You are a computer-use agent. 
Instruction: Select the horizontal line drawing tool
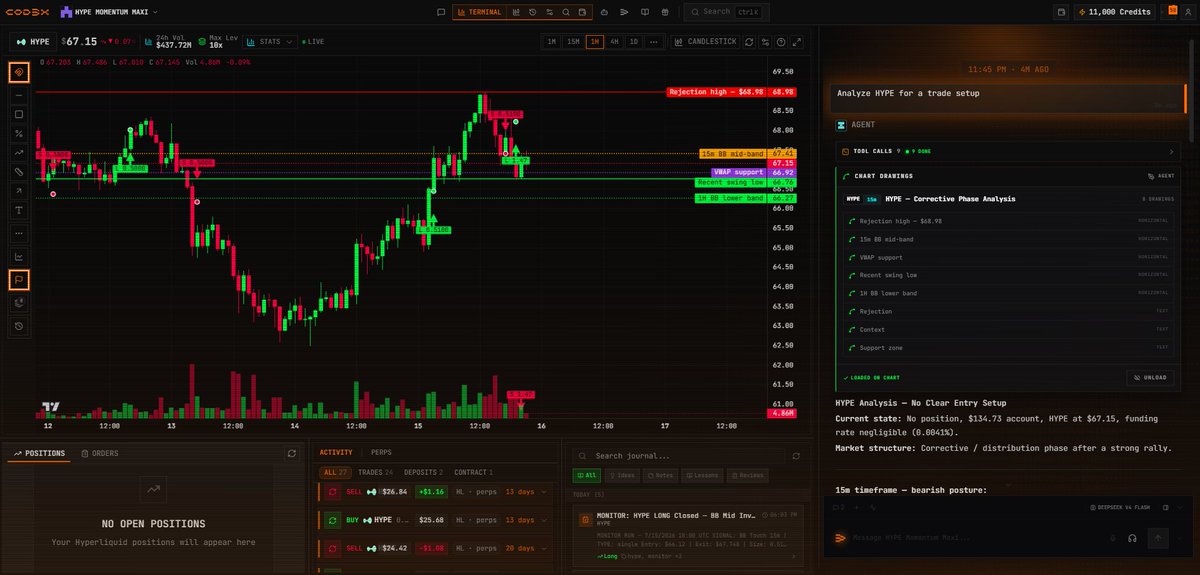point(19,95)
